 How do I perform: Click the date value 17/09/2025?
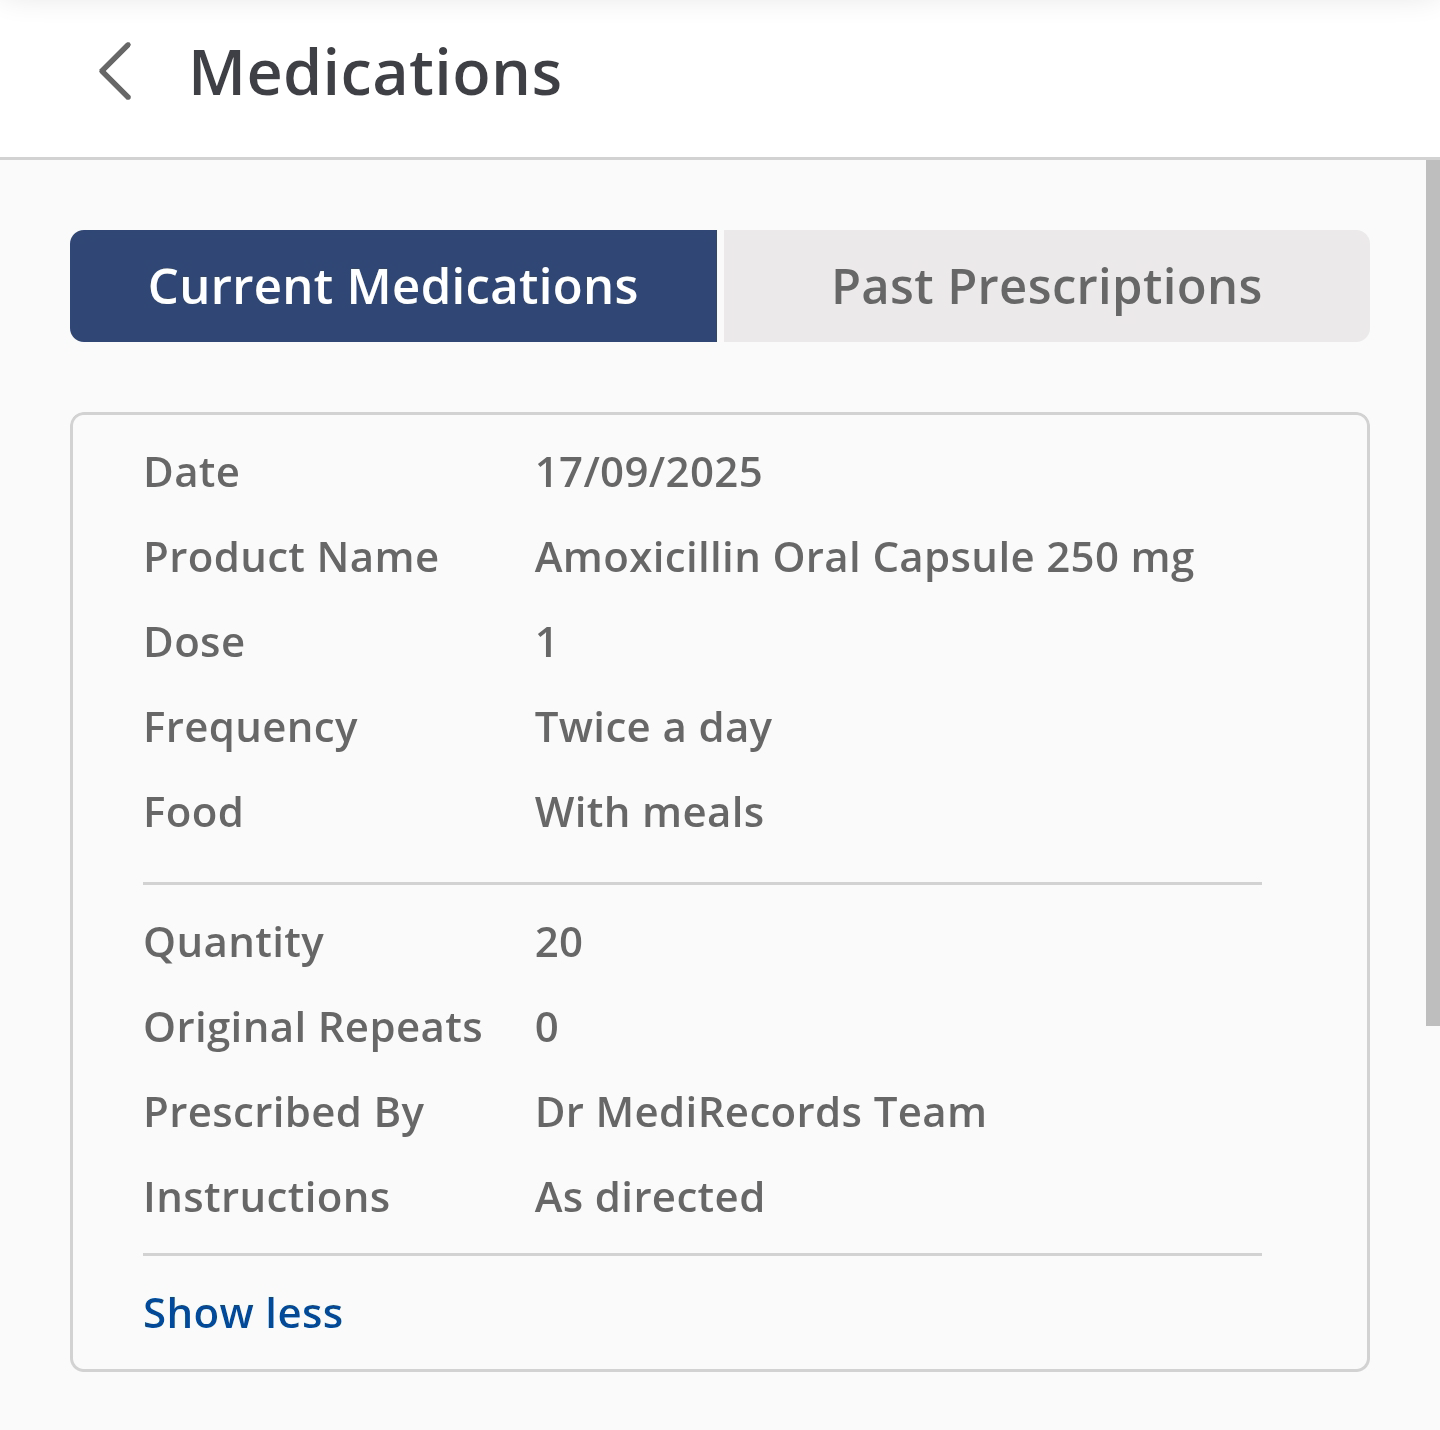click(x=648, y=472)
